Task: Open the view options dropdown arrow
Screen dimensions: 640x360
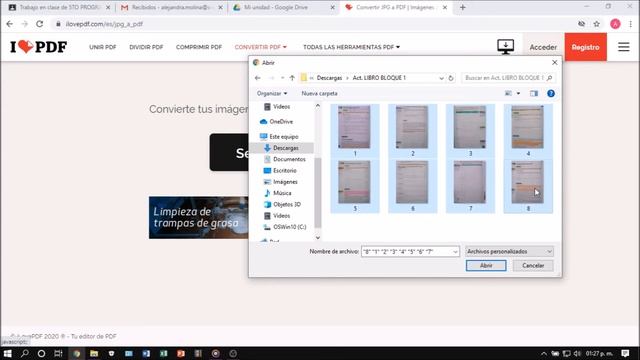Action: [518, 93]
